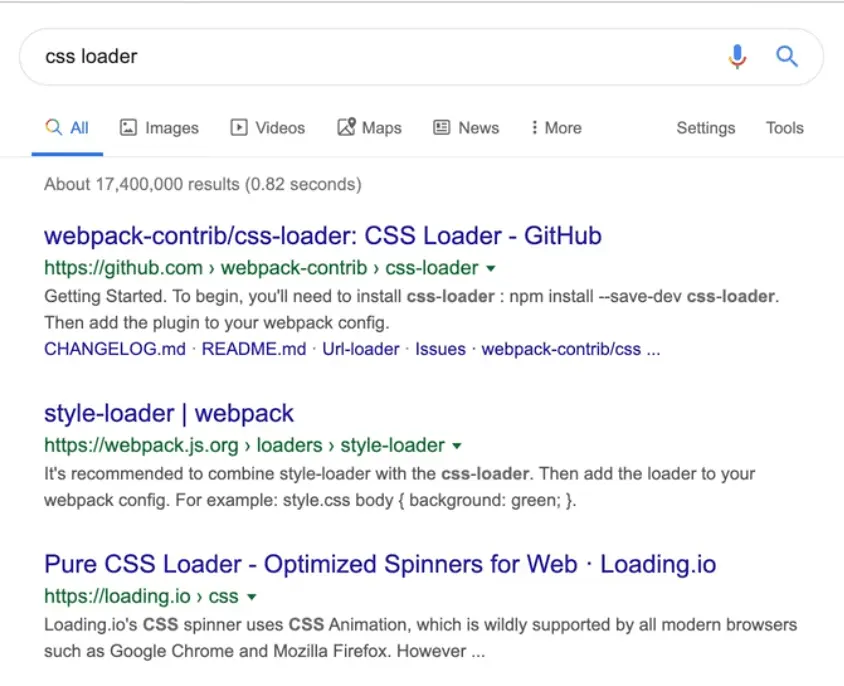Open the Url-loader sitelink
This screenshot has width=844, height=686.
pyautogui.click(x=361, y=349)
